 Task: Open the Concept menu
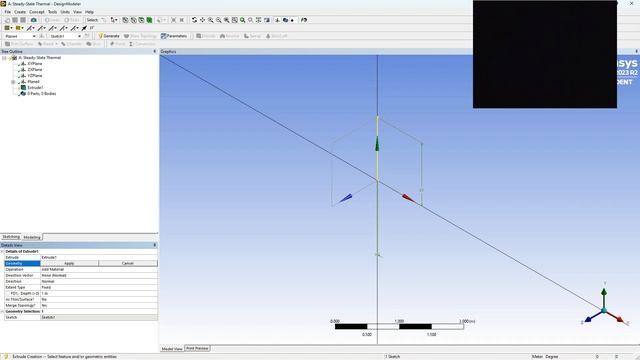pos(37,12)
